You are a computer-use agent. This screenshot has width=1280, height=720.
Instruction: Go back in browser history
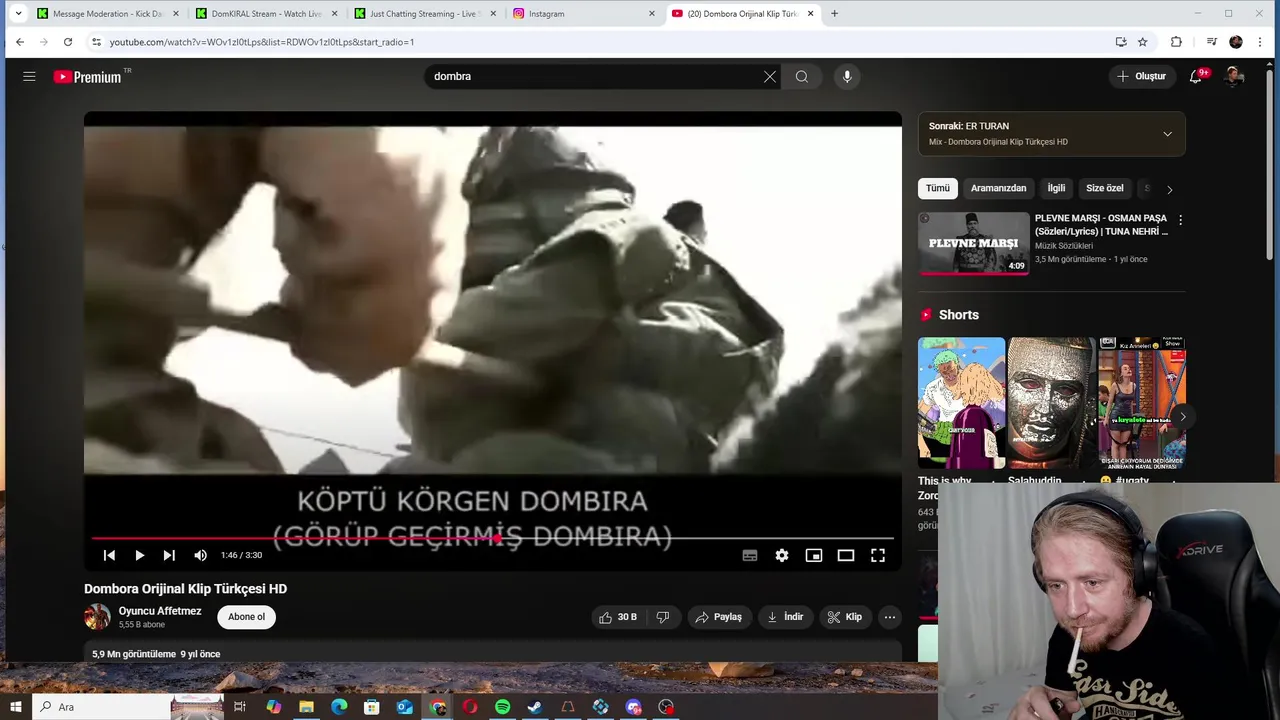[x=20, y=42]
